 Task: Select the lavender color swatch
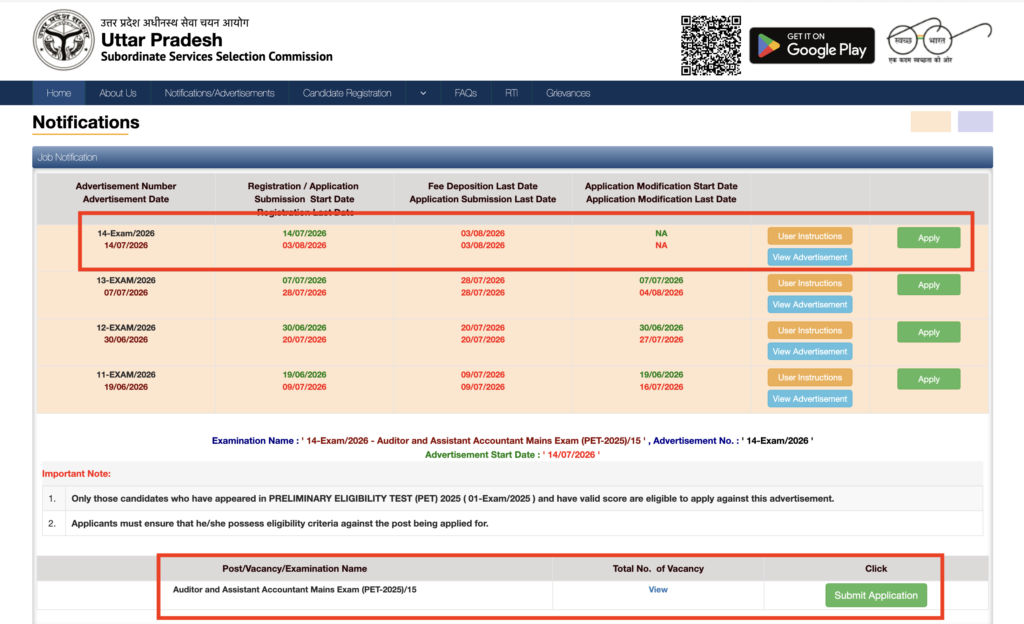pyautogui.click(x=975, y=121)
